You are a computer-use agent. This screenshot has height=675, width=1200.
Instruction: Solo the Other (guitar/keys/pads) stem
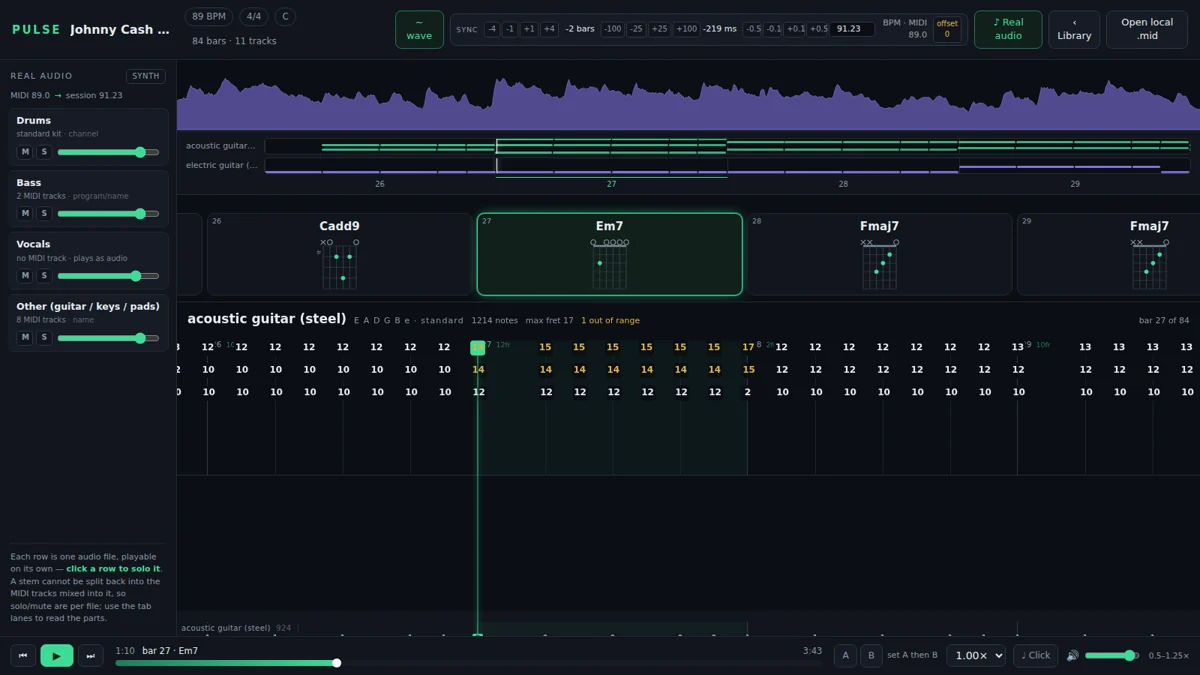[44, 338]
